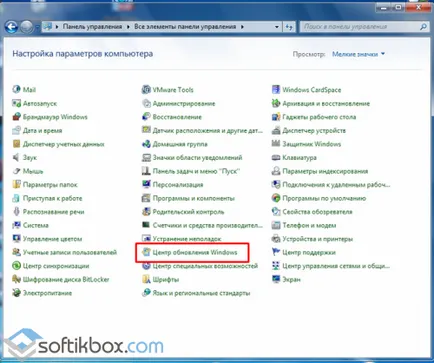Viewport: 434px width, 363px height.
Task: Click the Администрирование icon
Action: [x=146, y=103]
